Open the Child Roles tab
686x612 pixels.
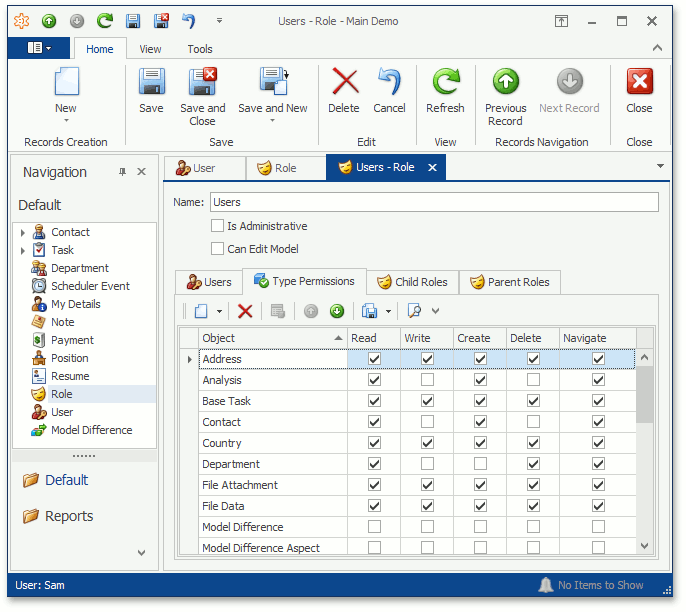(x=412, y=282)
